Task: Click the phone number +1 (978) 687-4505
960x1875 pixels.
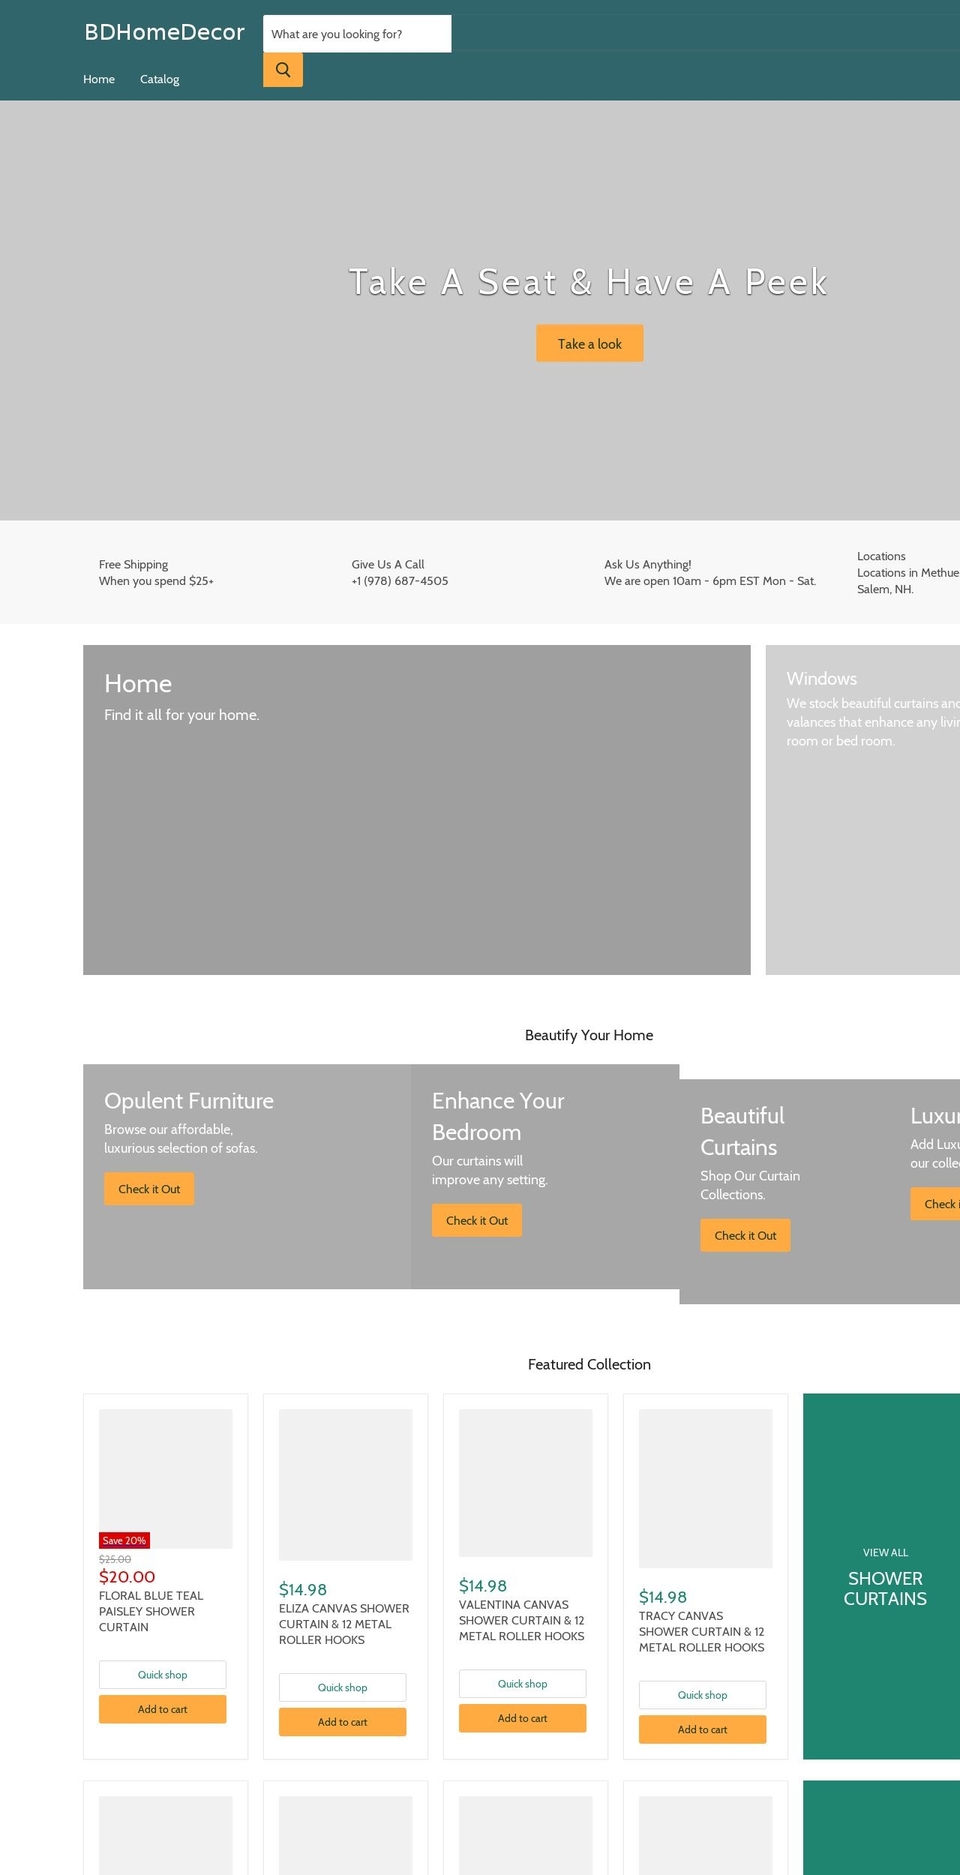Action: [400, 581]
